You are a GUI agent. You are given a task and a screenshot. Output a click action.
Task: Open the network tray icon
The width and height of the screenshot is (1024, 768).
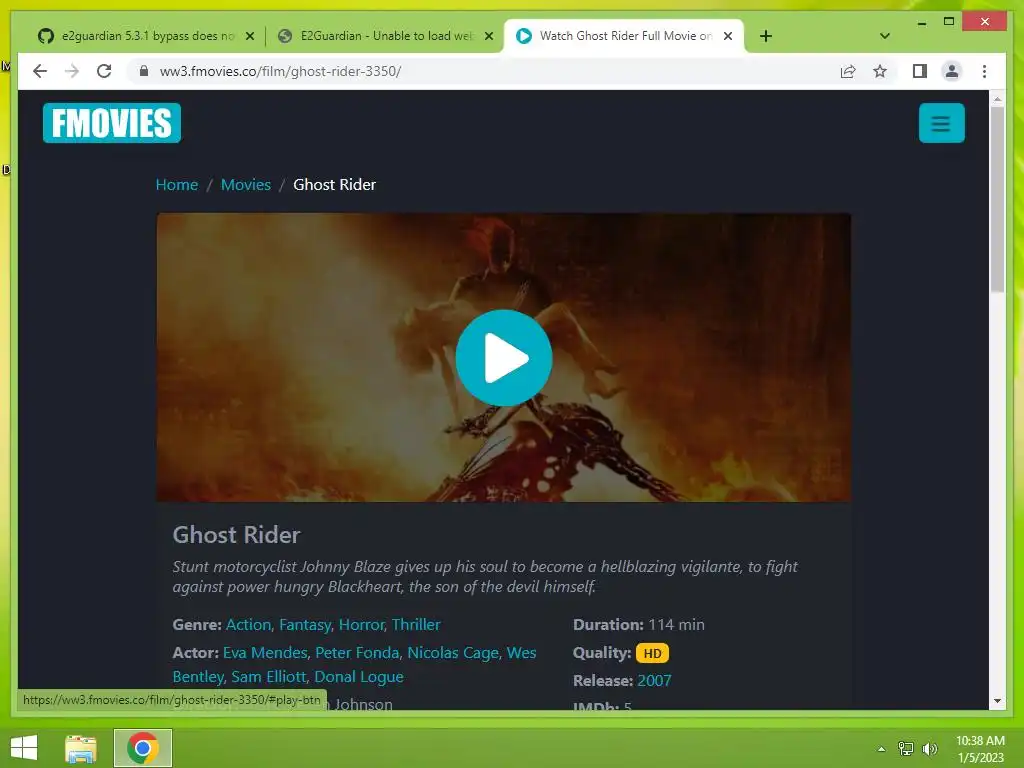point(906,749)
